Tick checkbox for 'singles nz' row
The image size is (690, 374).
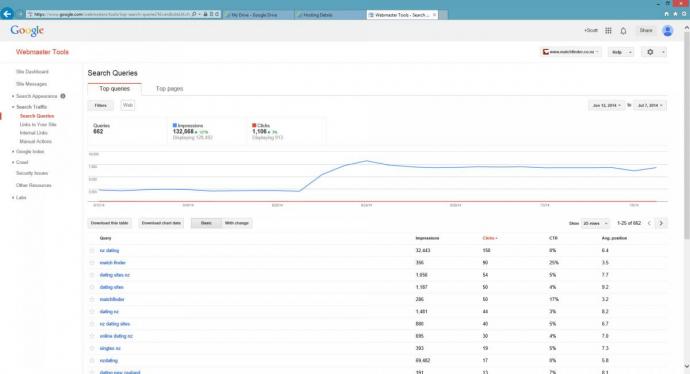coord(92,348)
